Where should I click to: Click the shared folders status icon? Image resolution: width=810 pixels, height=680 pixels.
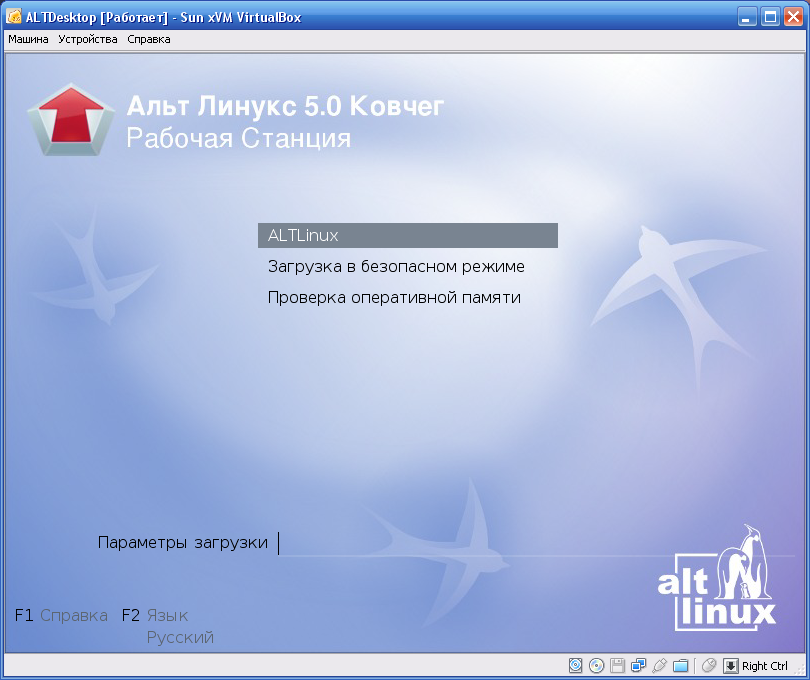click(x=681, y=666)
